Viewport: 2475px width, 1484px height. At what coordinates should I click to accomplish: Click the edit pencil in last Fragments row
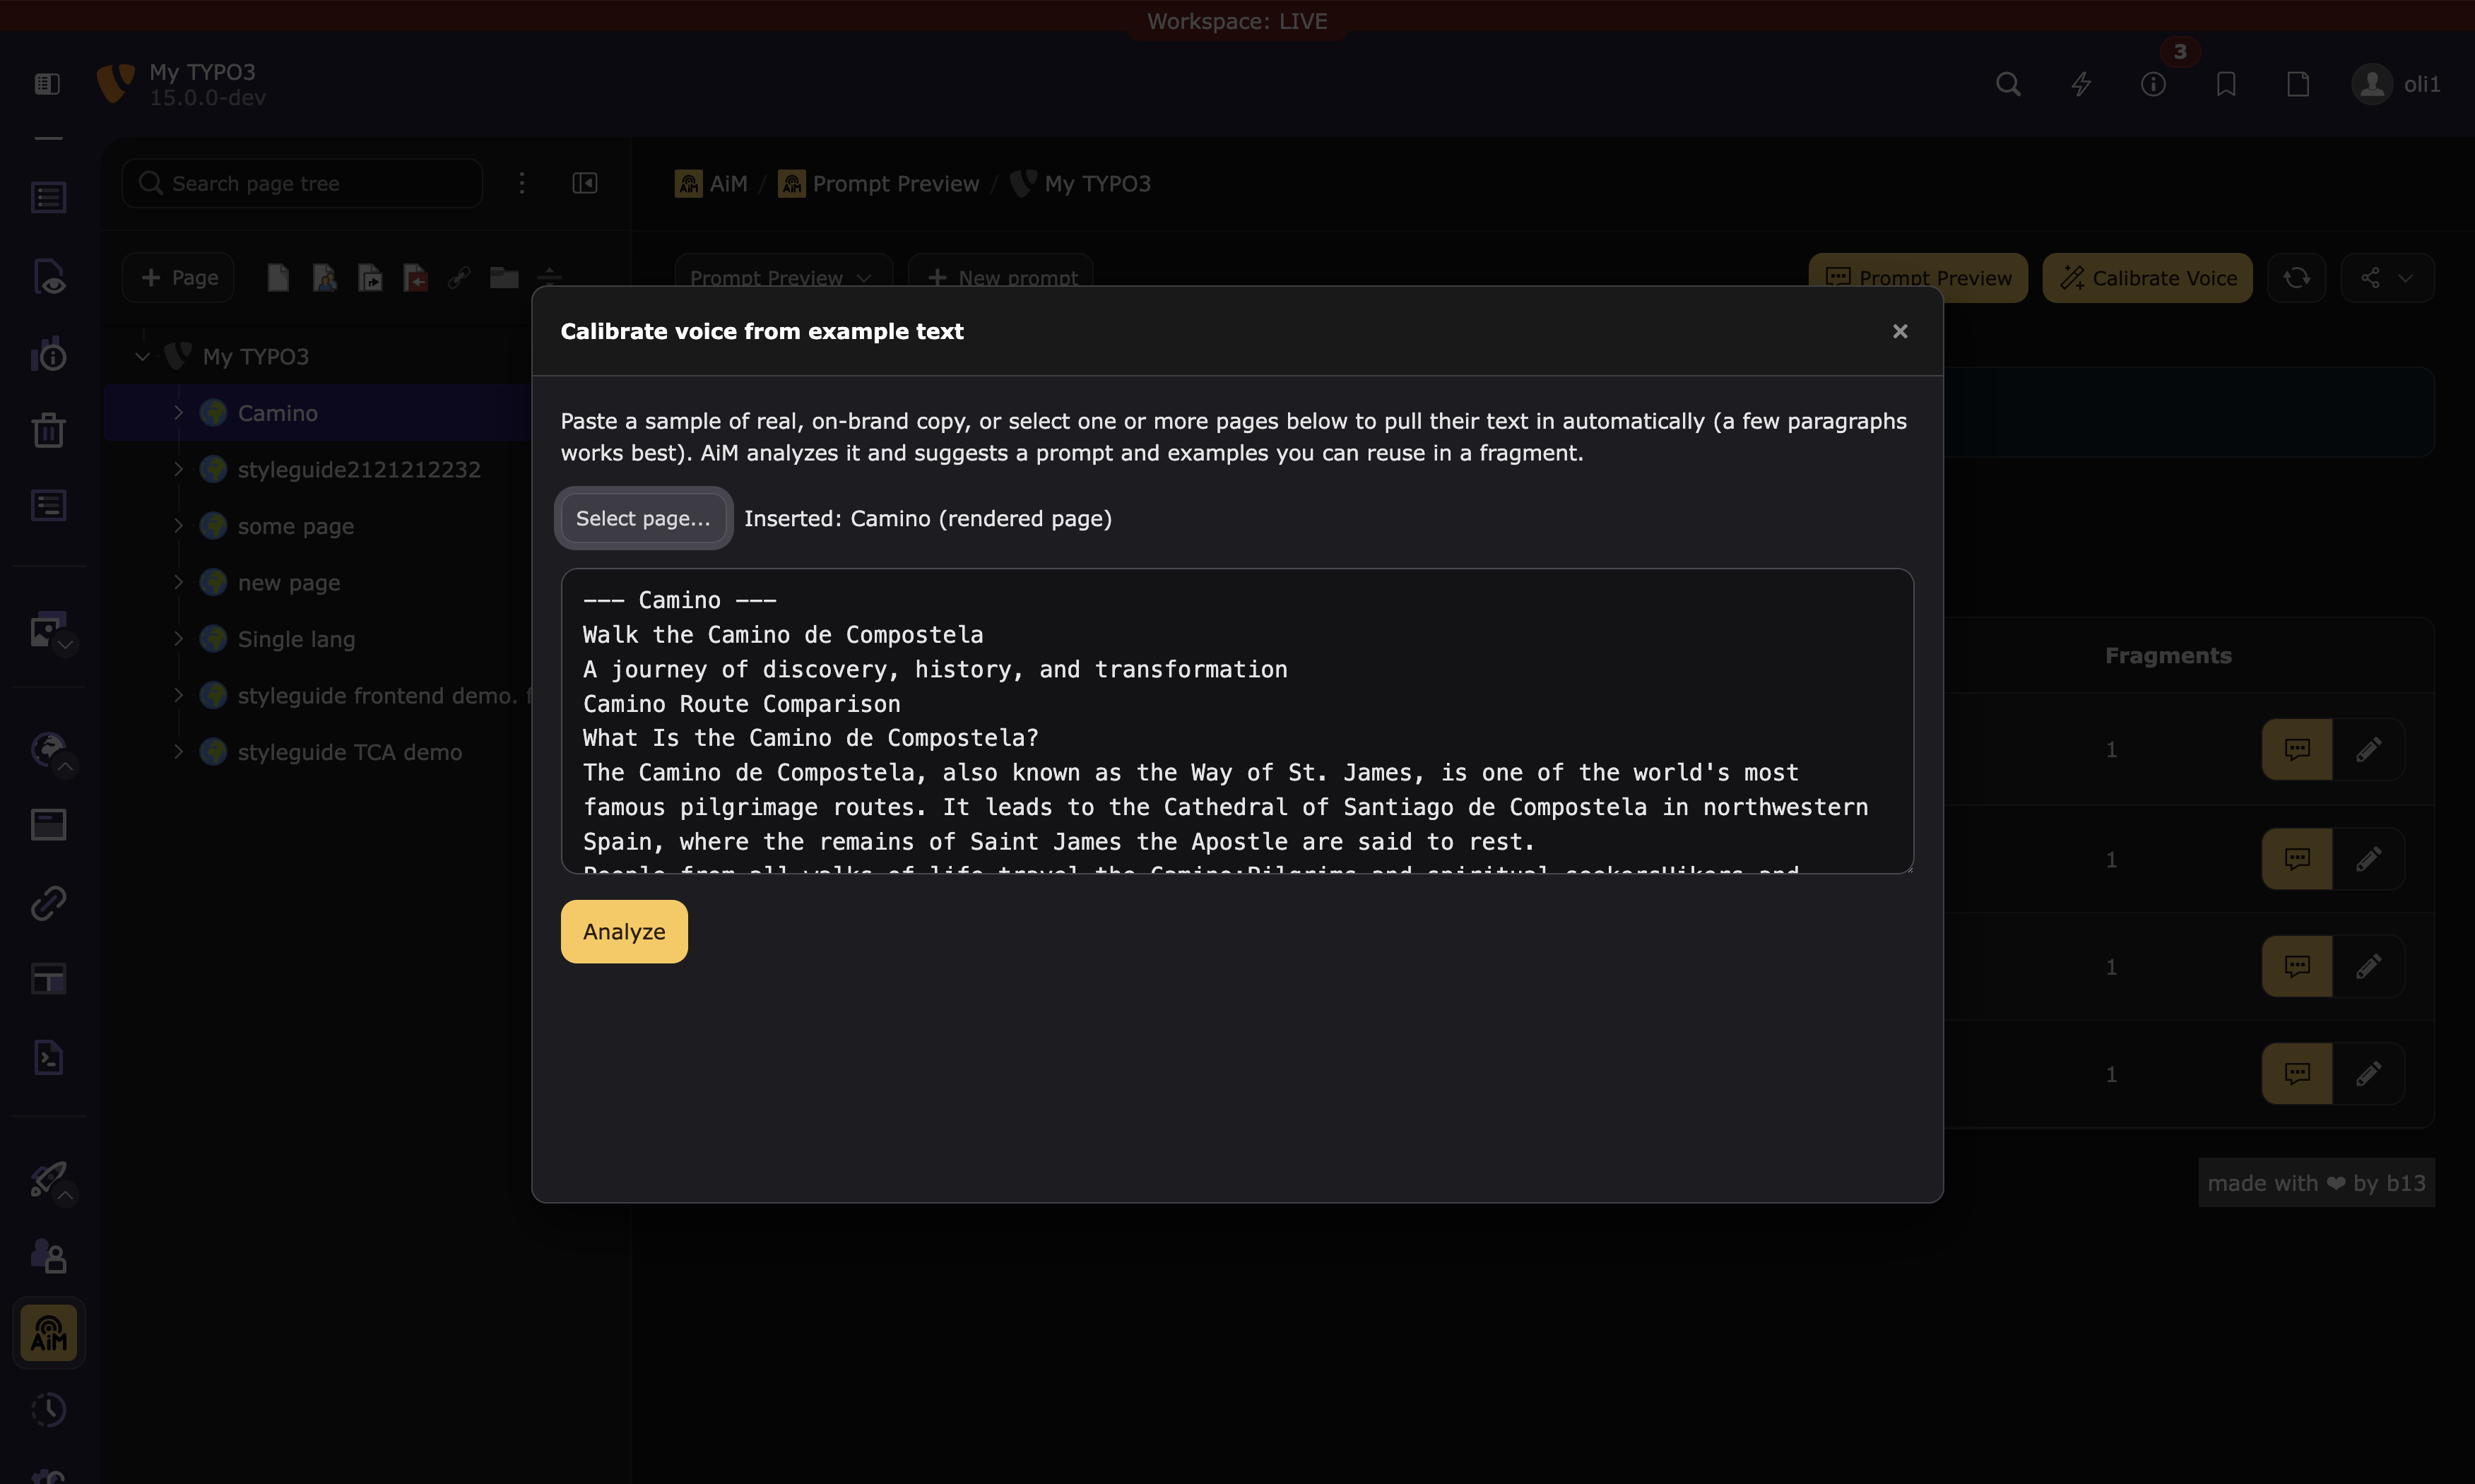2368,1074
